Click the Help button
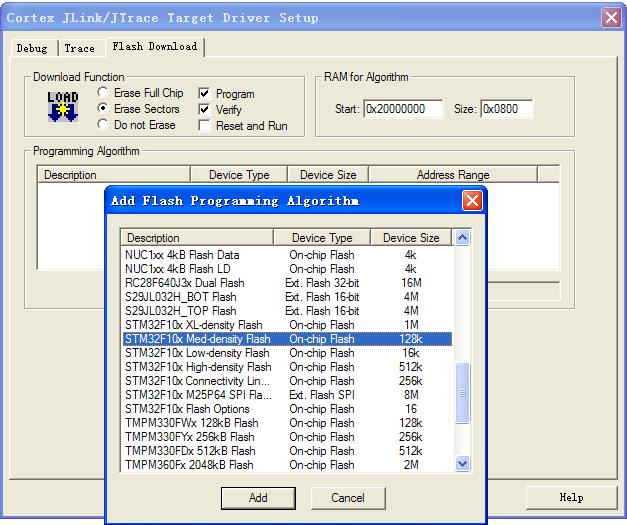The width and height of the screenshot is (627, 525). pos(571,497)
